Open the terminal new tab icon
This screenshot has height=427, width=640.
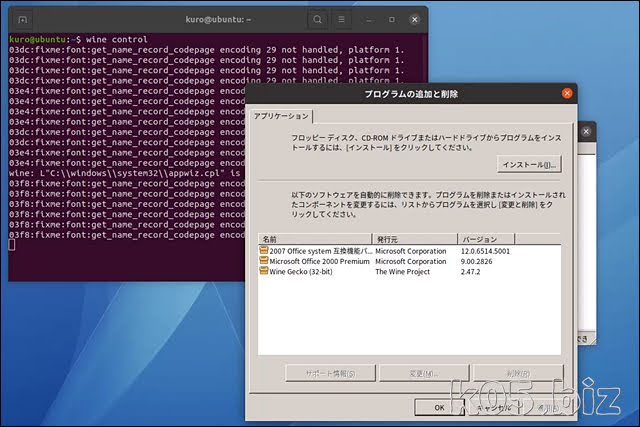click(x=23, y=19)
